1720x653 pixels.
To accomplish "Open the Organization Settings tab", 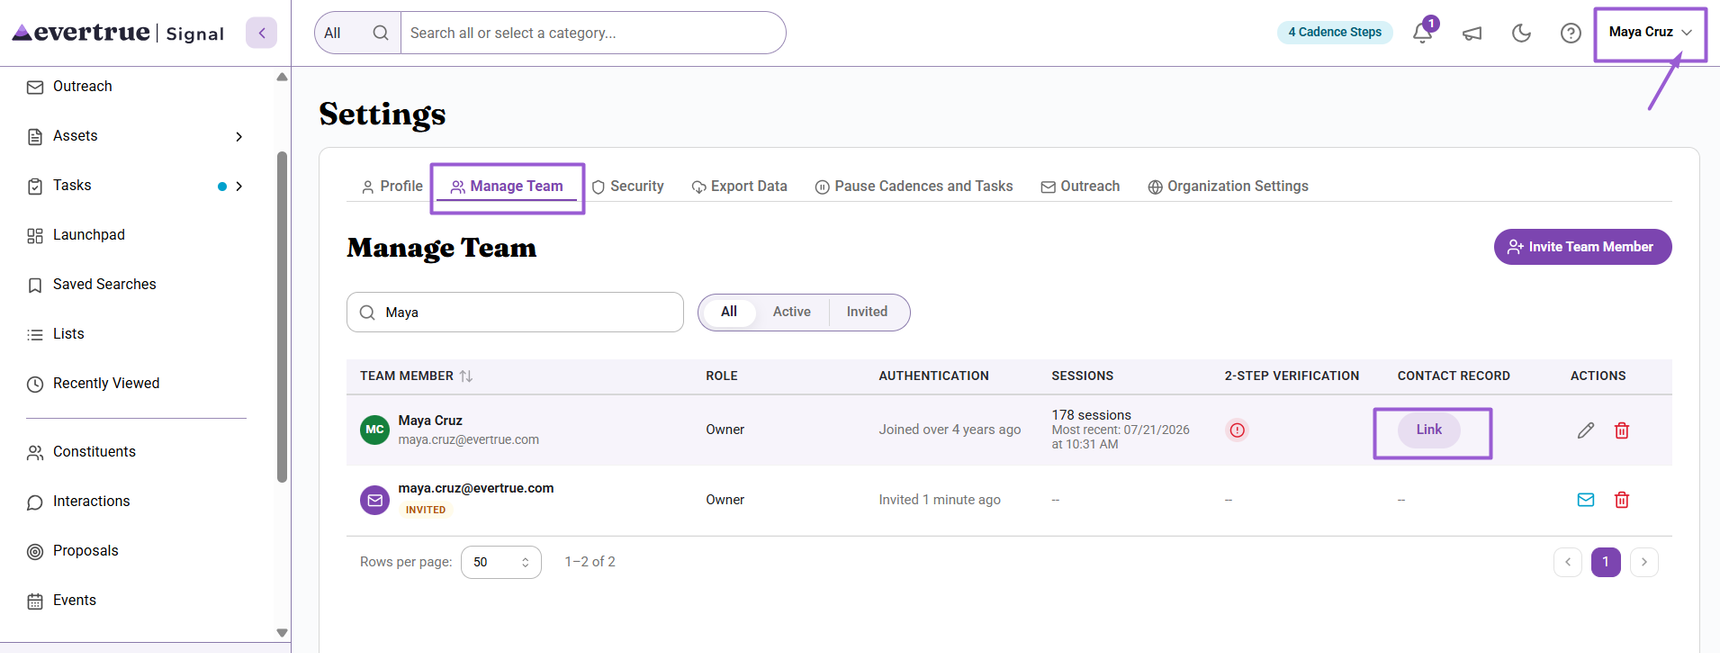I will pos(1228,186).
